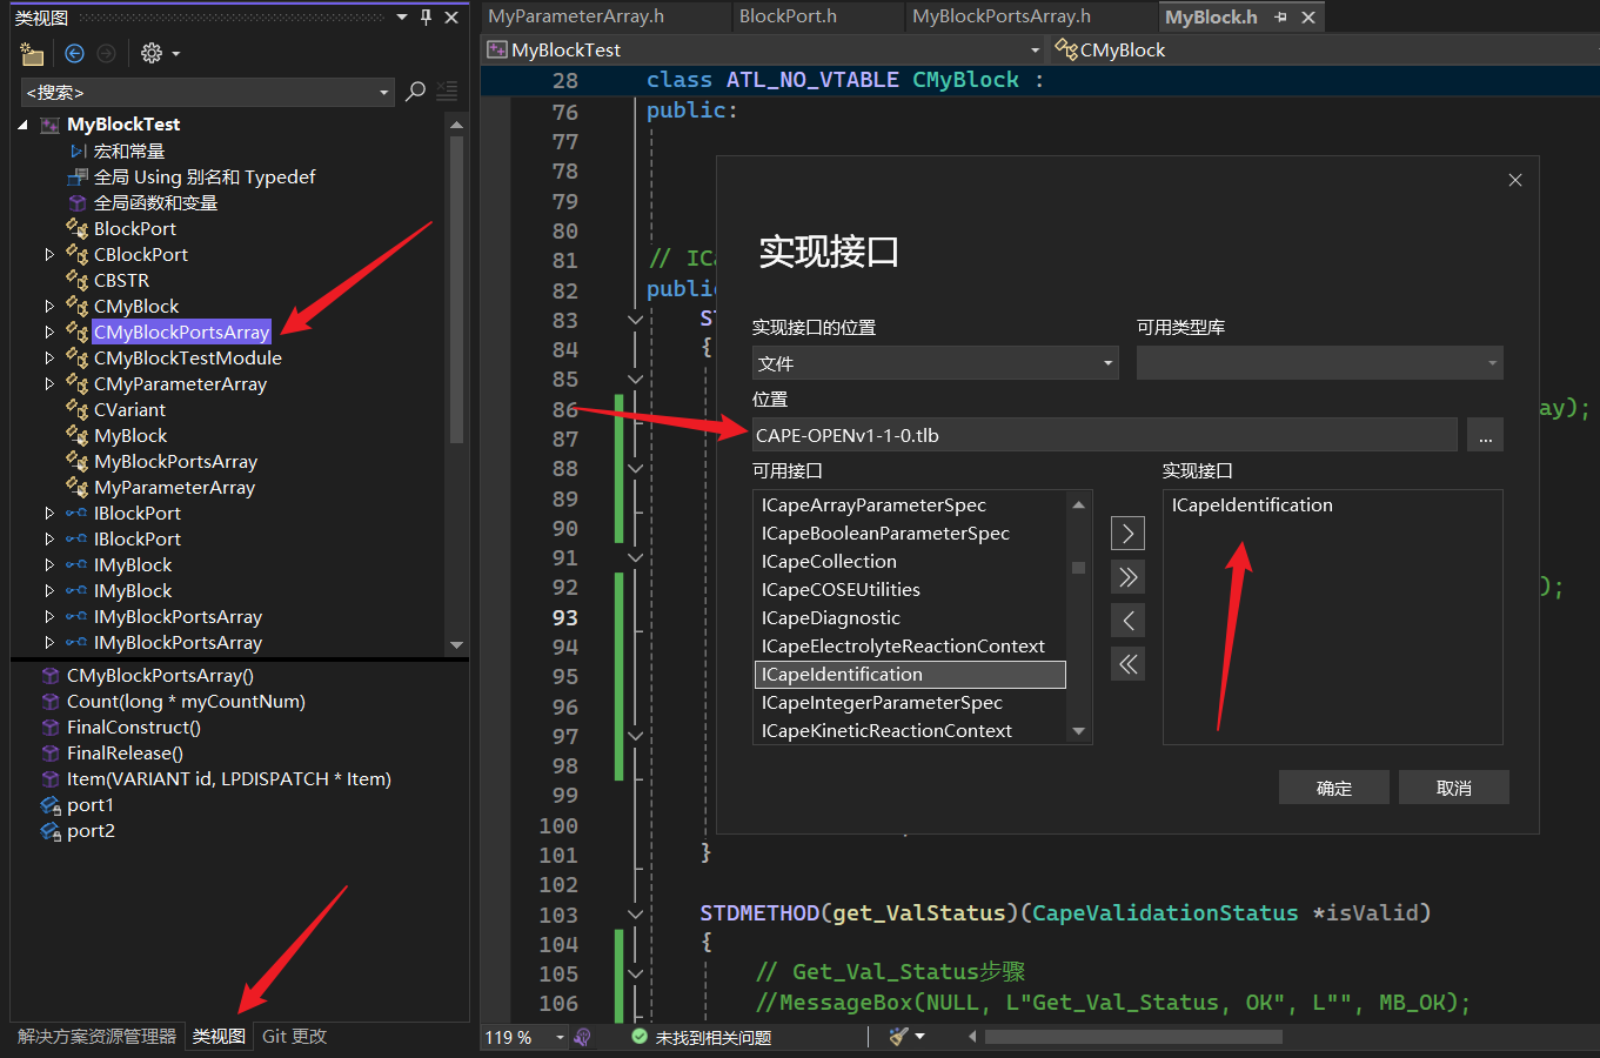Open the 可用类型库 dropdown
Image resolution: width=1600 pixels, height=1058 pixels.
1319,363
